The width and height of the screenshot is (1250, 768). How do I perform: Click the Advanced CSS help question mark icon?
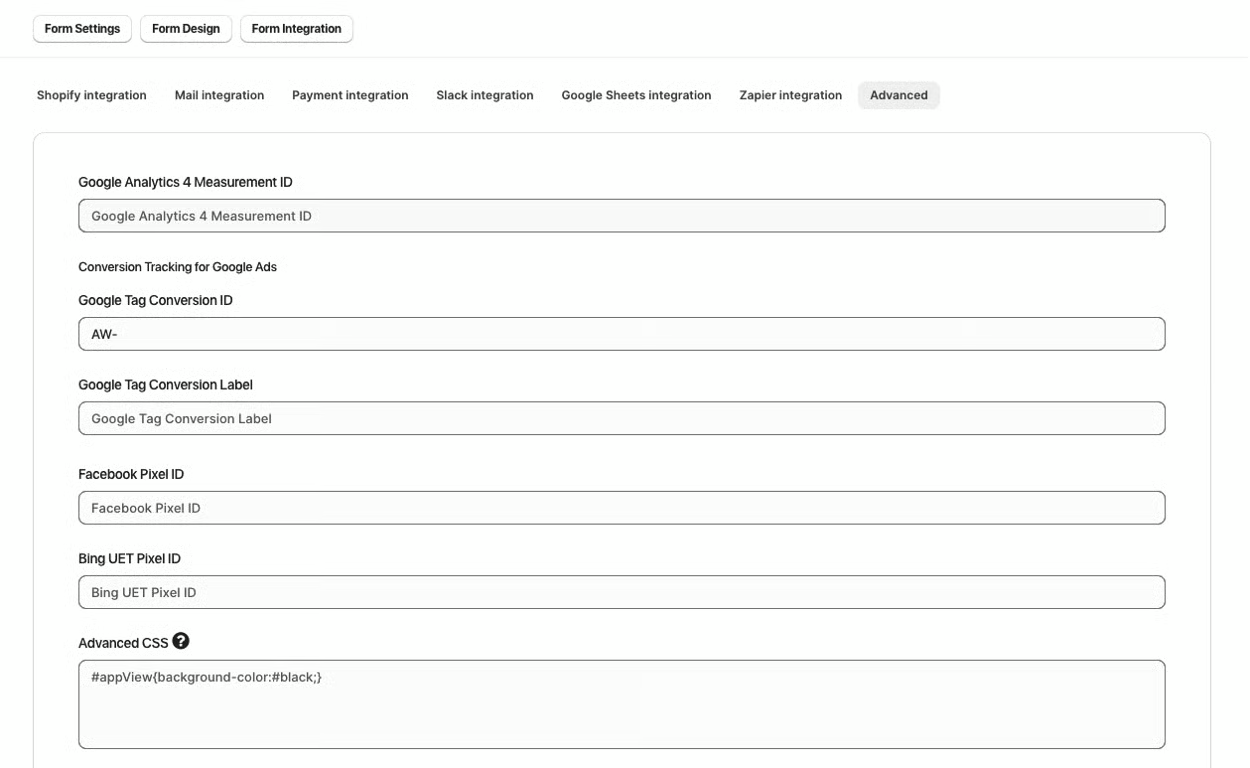pos(181,641)
